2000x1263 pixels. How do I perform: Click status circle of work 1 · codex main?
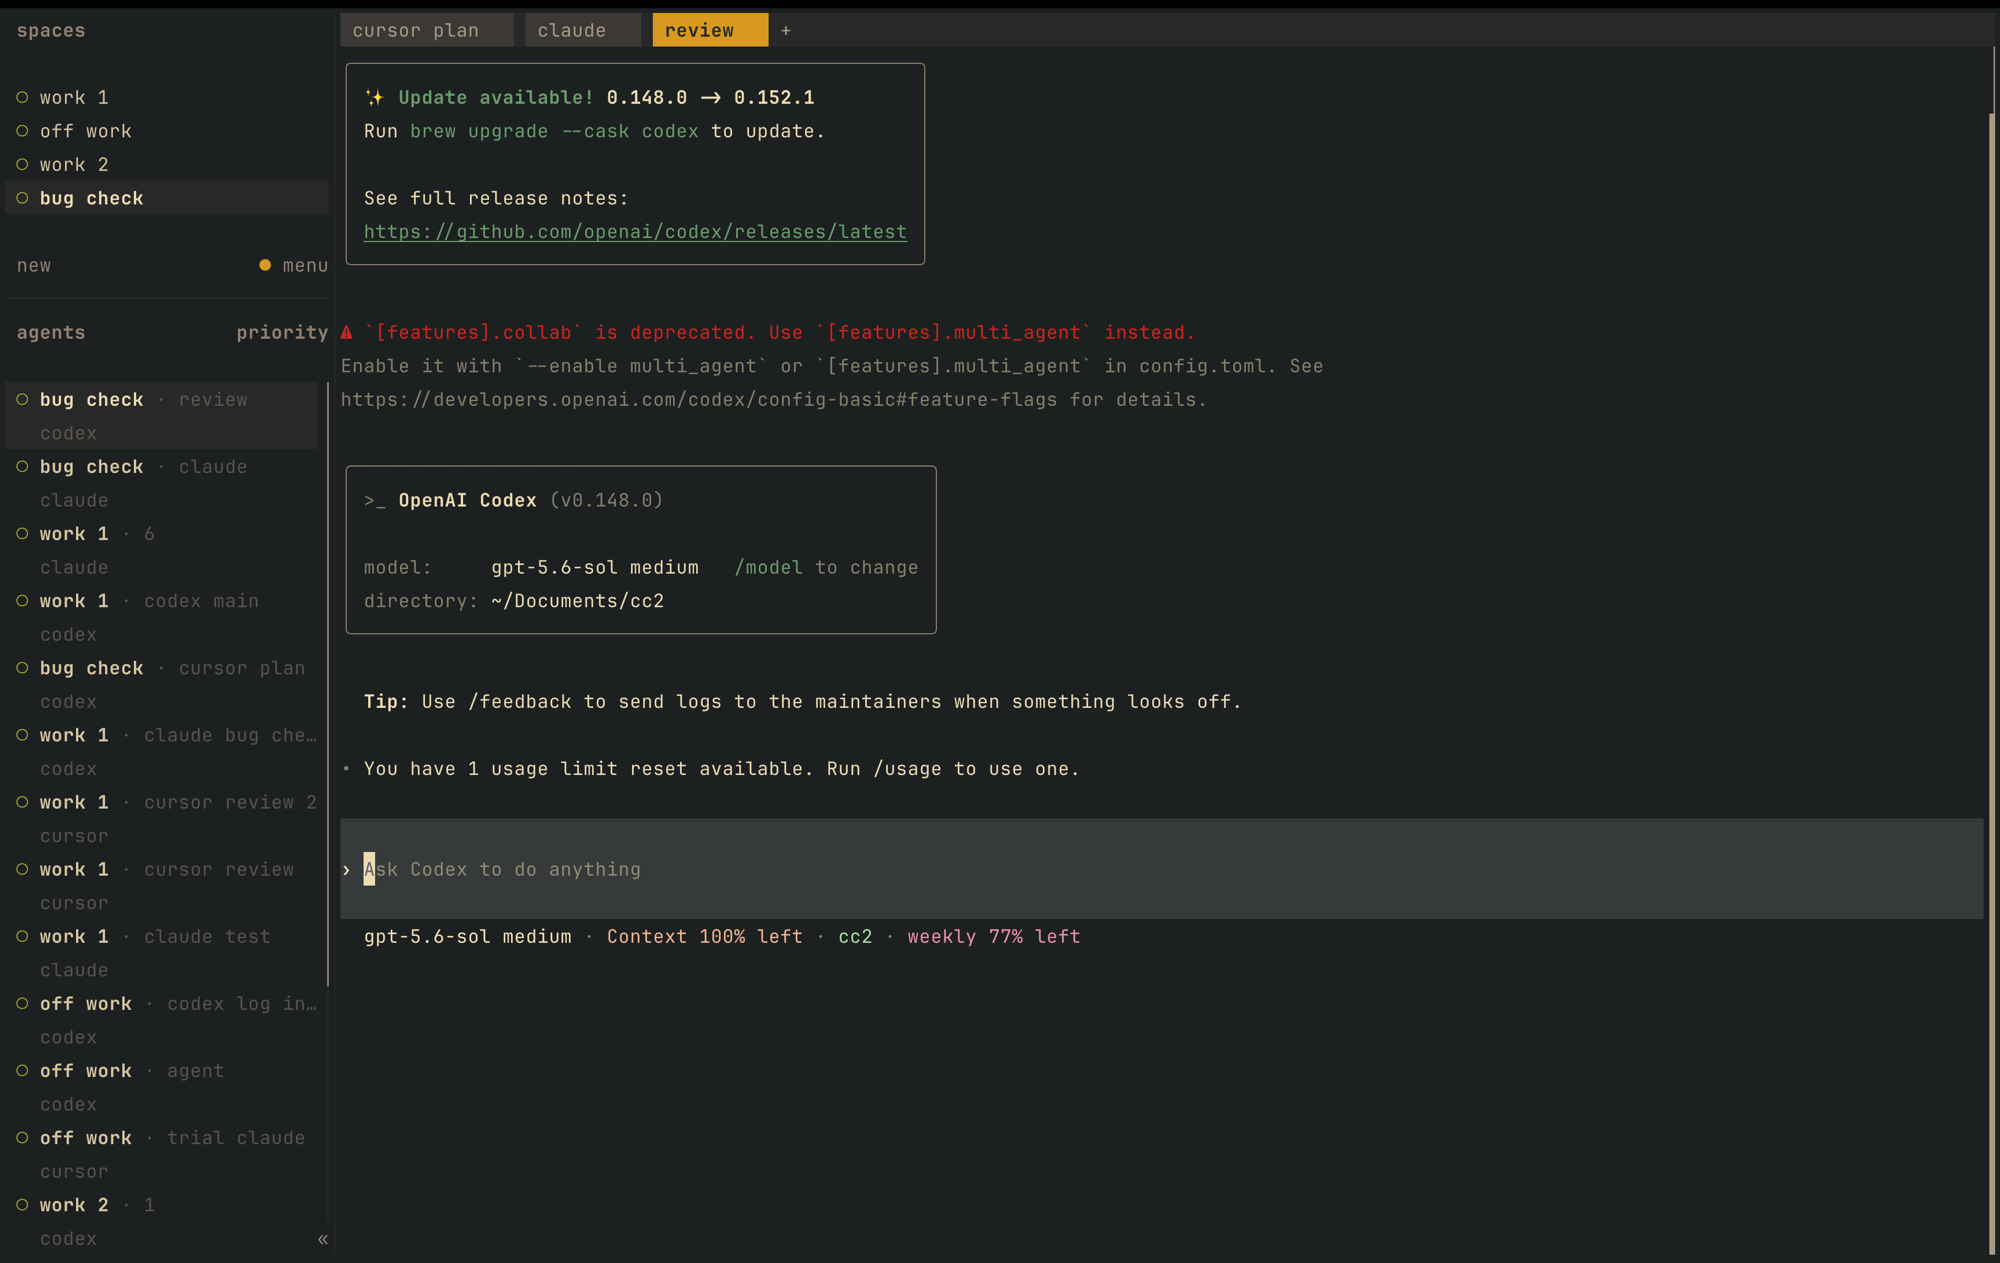[x=22, y=600]
